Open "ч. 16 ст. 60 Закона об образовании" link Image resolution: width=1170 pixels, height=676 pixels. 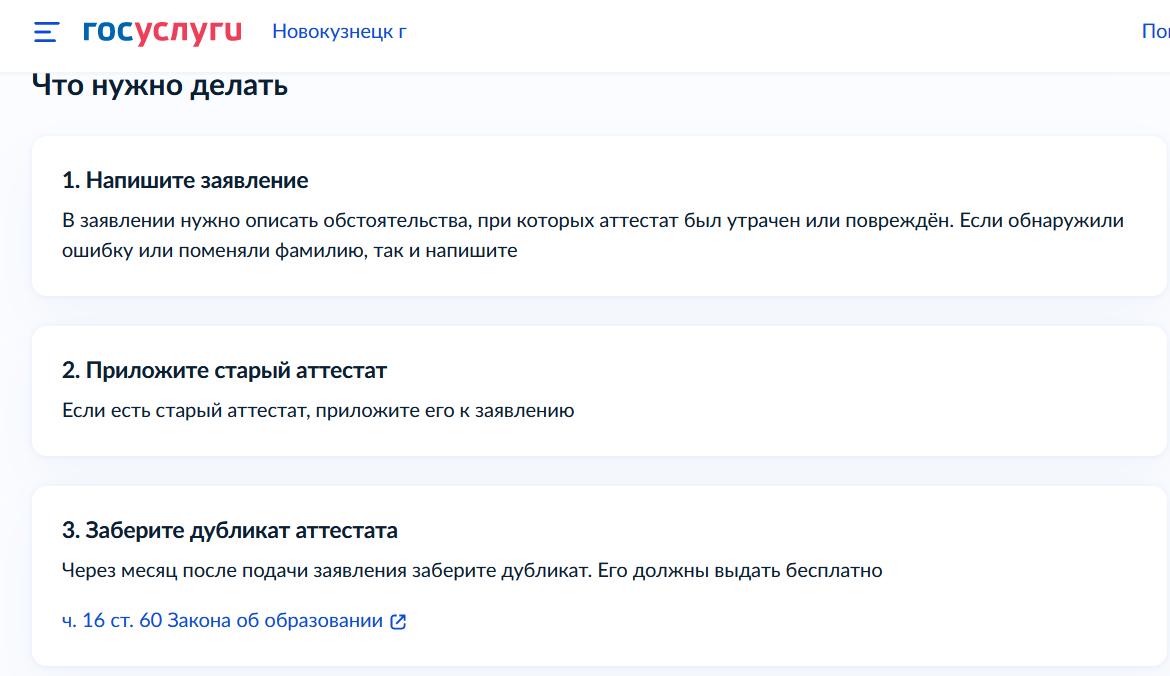pyautogui.click(x=222, y=621)
